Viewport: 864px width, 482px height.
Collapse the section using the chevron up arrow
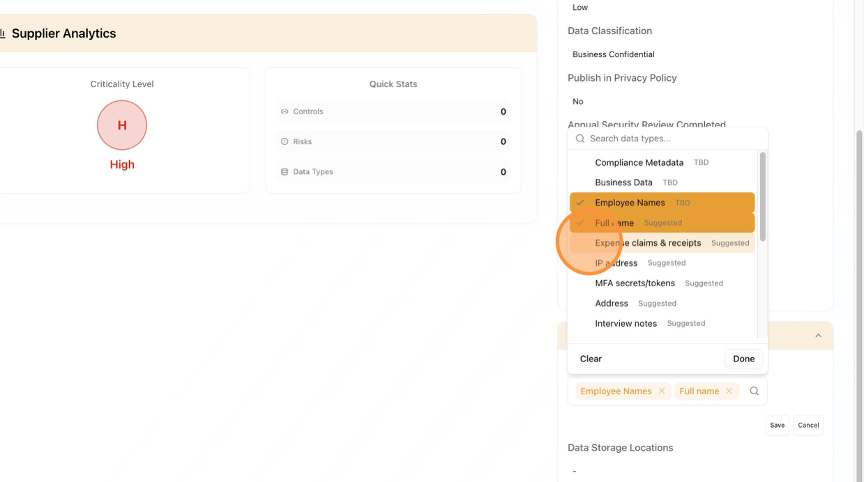pos(818,336)
